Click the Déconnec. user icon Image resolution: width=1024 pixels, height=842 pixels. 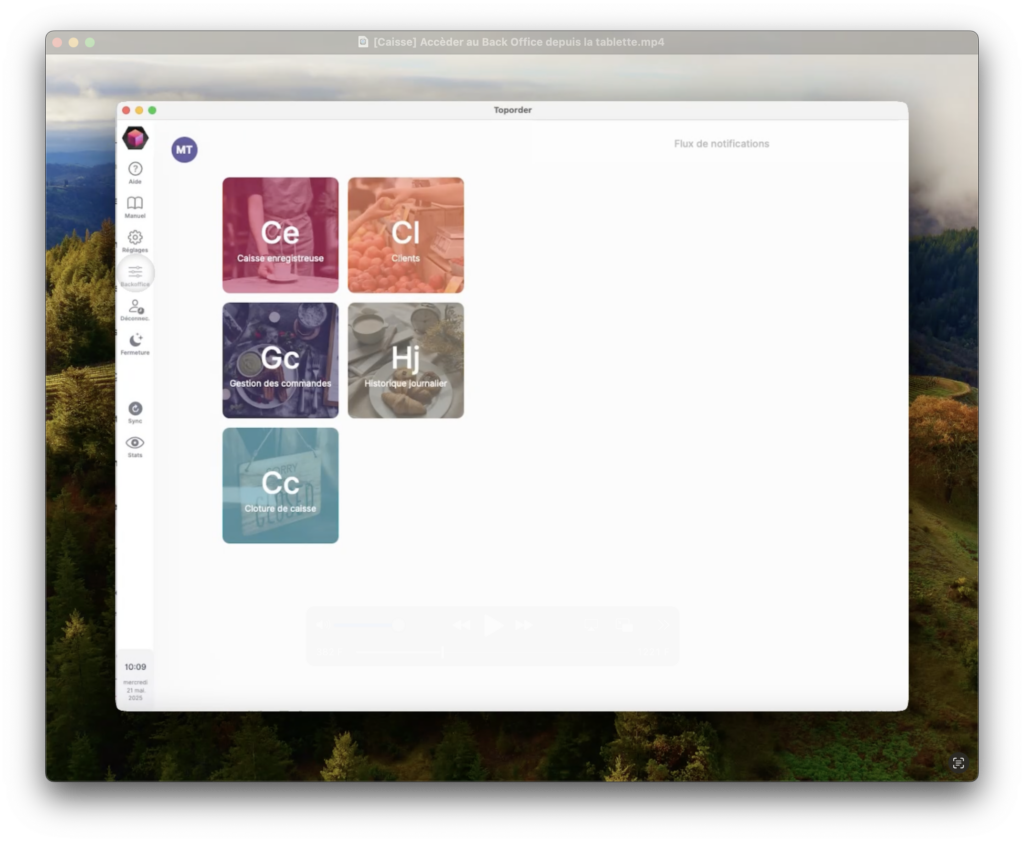135,307
